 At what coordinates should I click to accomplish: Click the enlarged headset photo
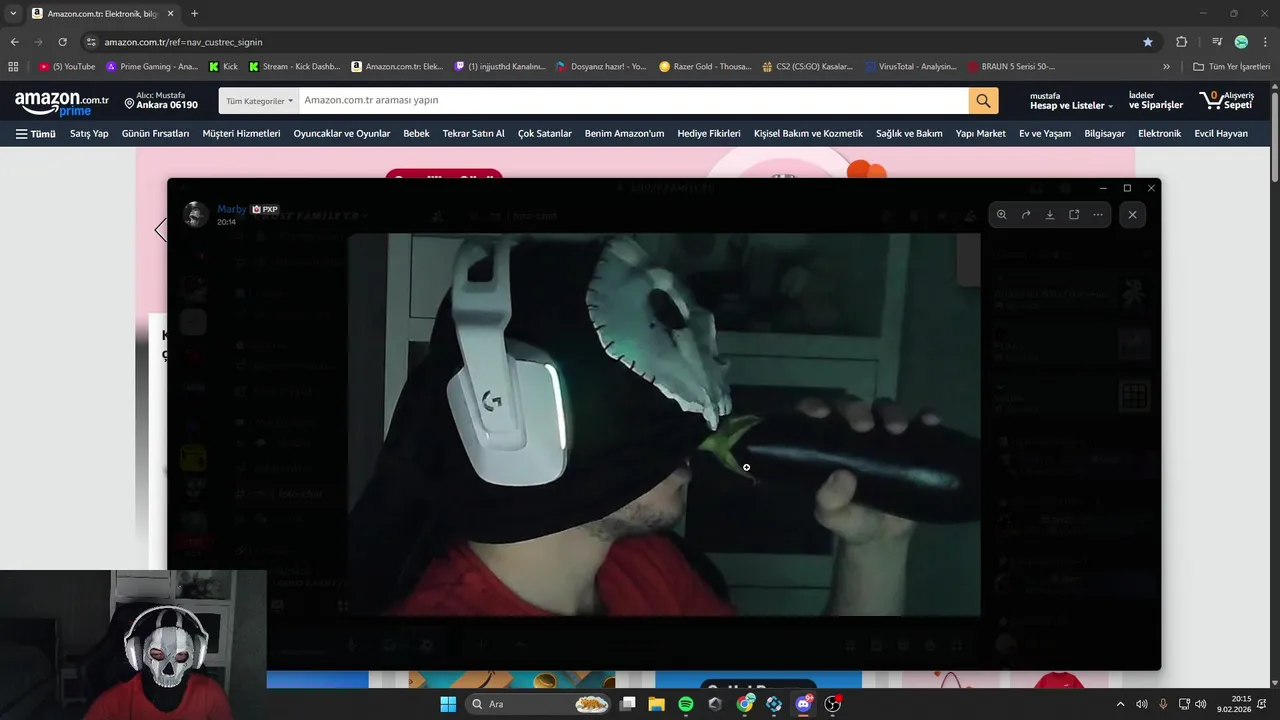[664, 424]
